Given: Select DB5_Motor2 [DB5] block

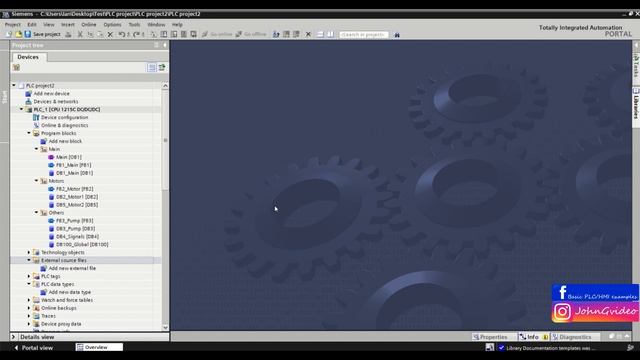Looking at the screenshot, I should [x=77, y=205].
